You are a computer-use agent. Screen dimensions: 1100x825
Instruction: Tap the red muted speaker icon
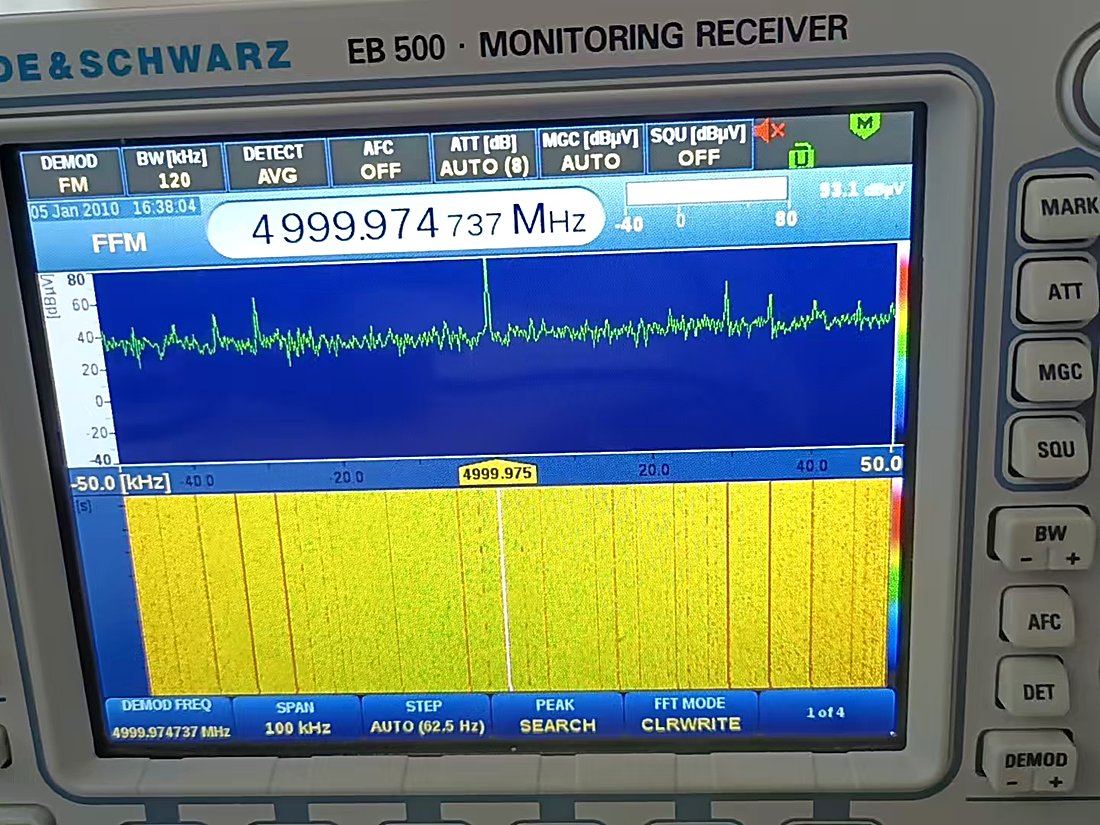[x=770, y=130]
